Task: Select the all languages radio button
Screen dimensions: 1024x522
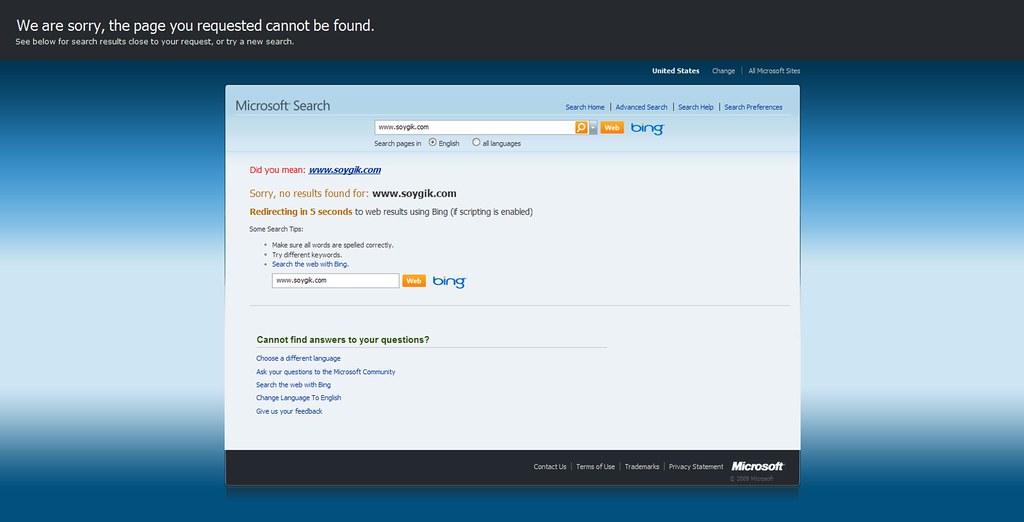Action: 476,142
